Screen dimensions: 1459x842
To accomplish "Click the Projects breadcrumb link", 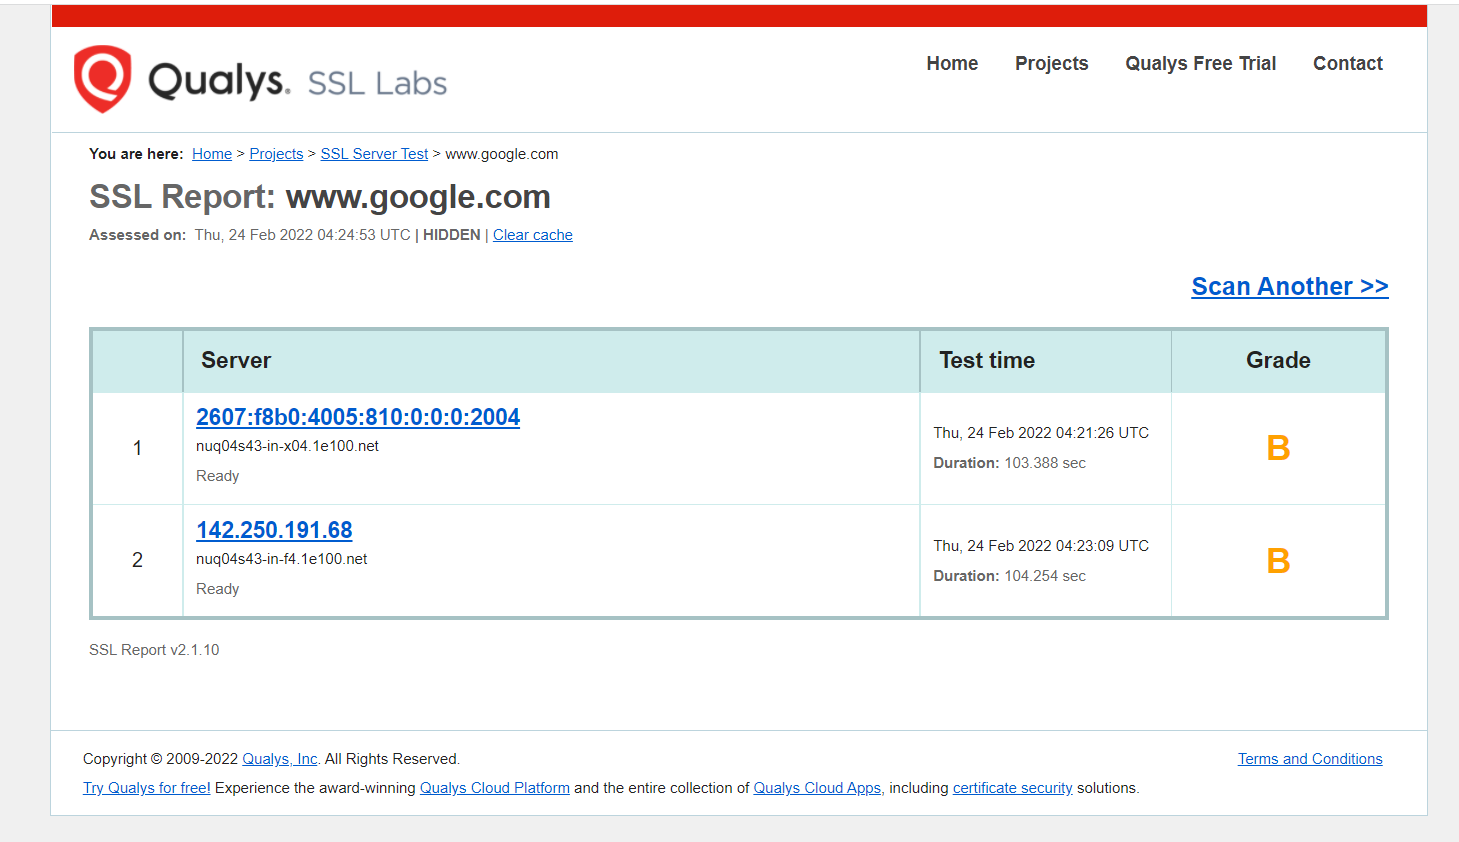I will 276,153.
